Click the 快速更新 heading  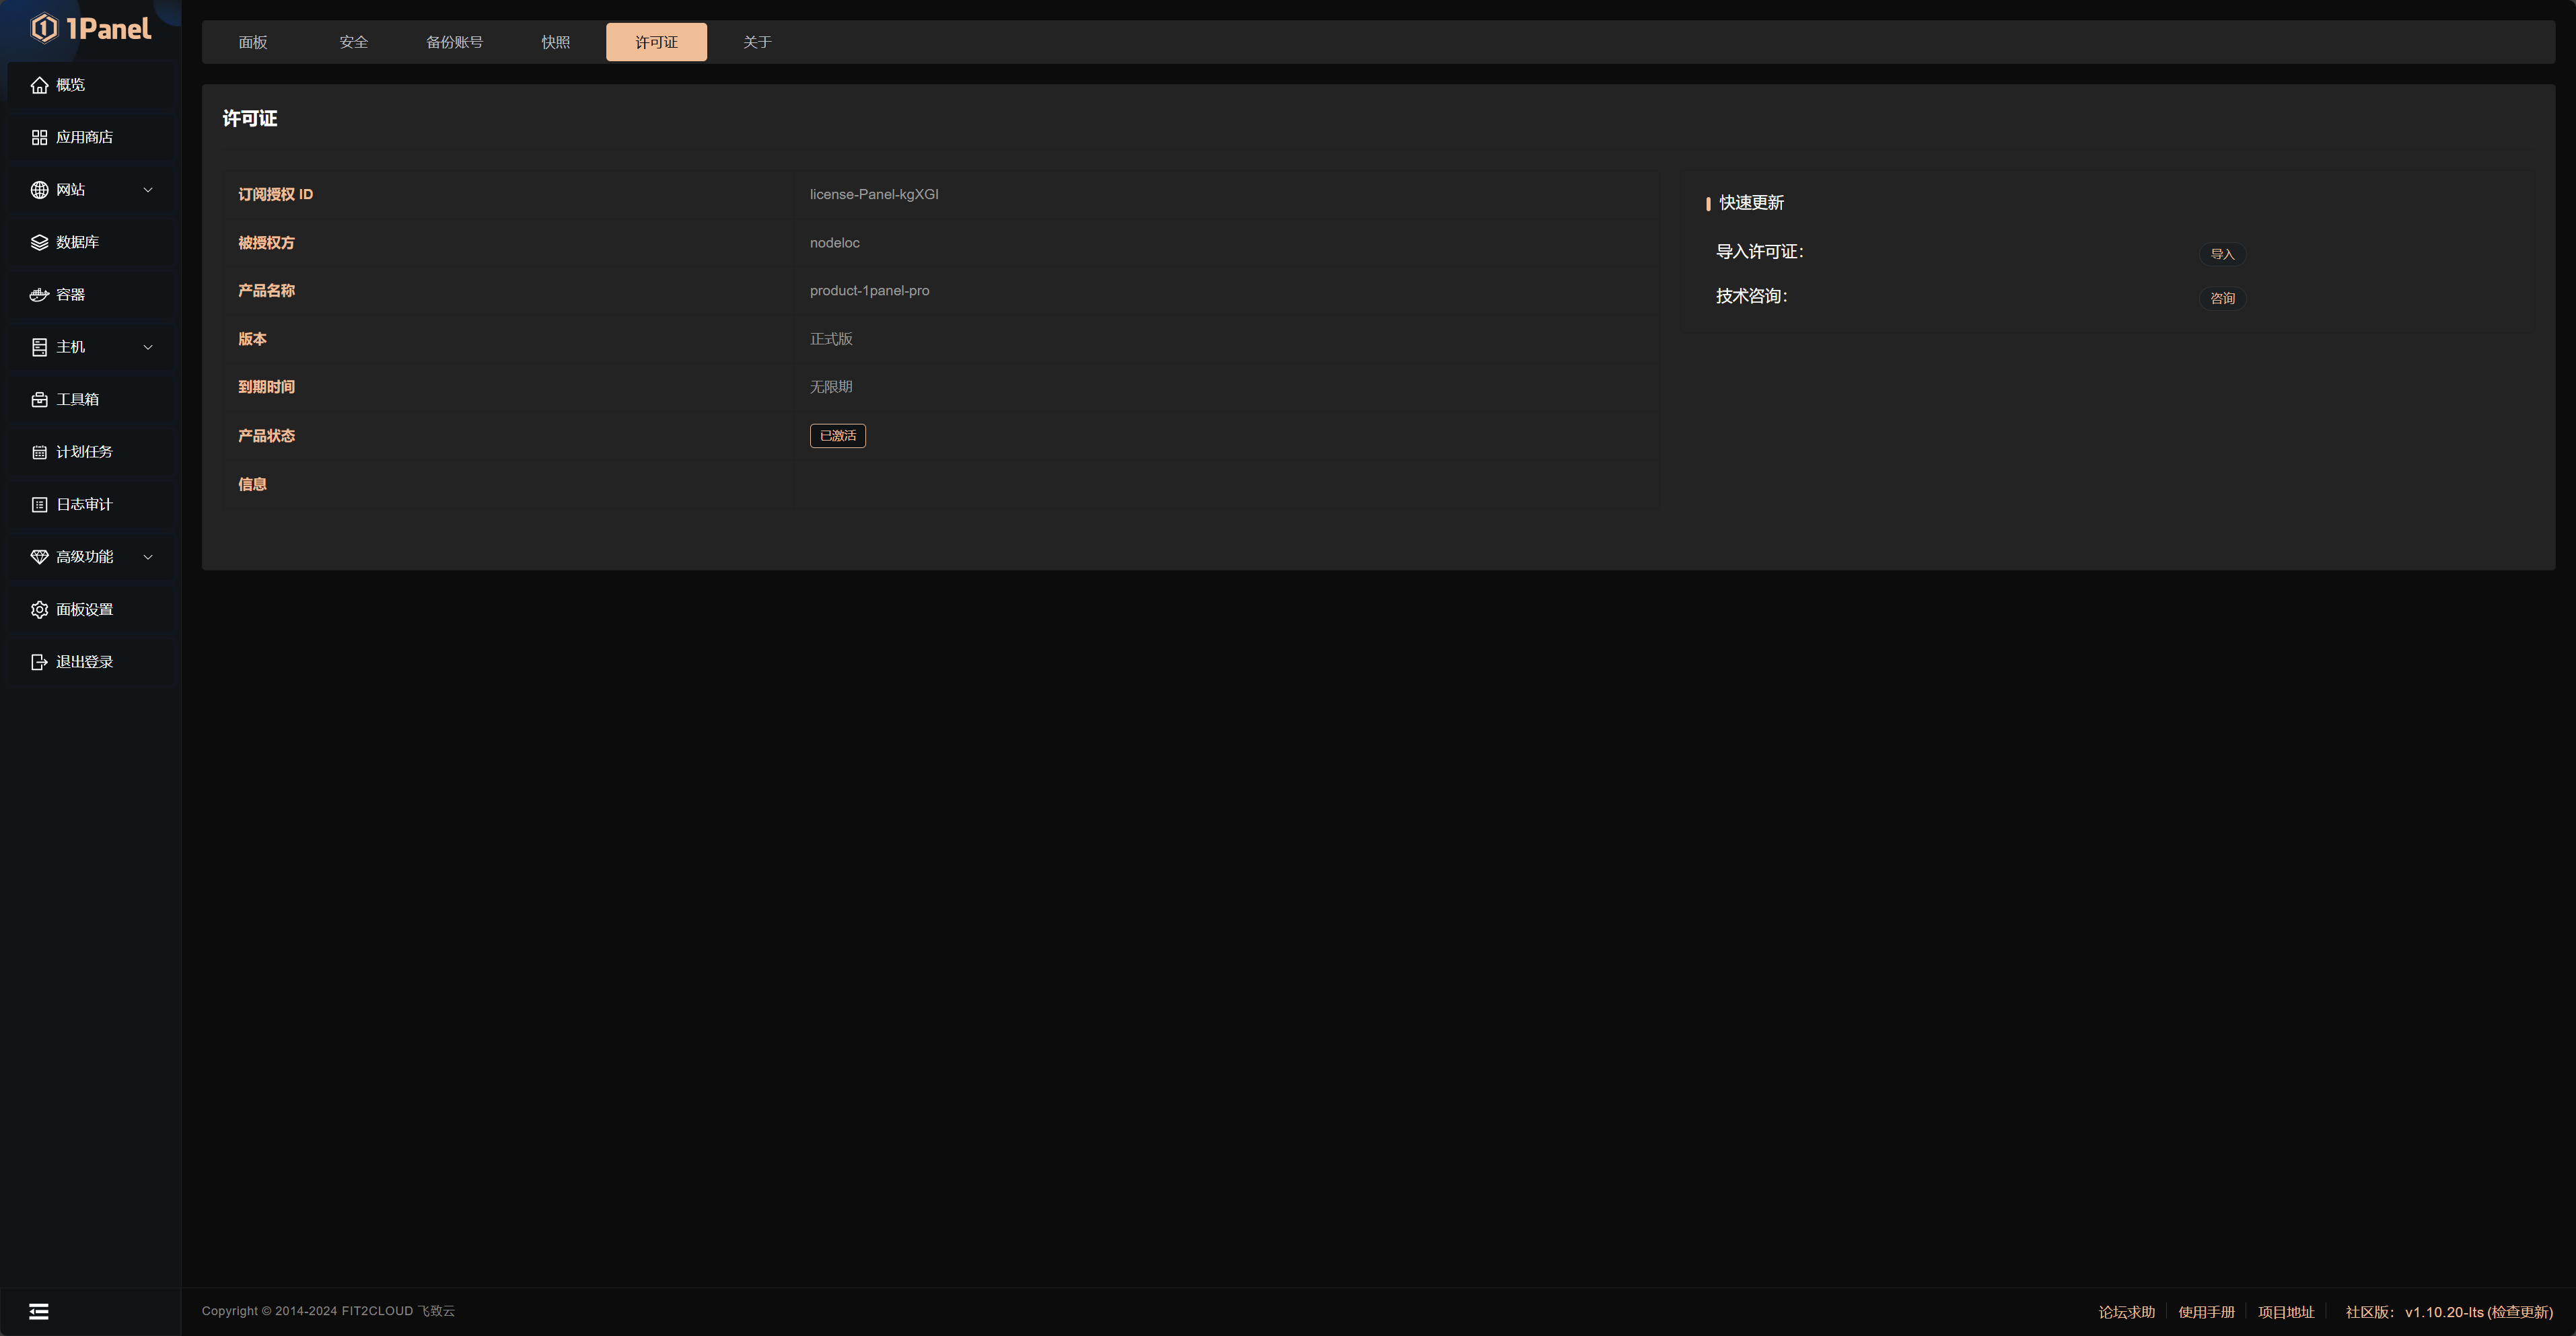click(1751, 203)
